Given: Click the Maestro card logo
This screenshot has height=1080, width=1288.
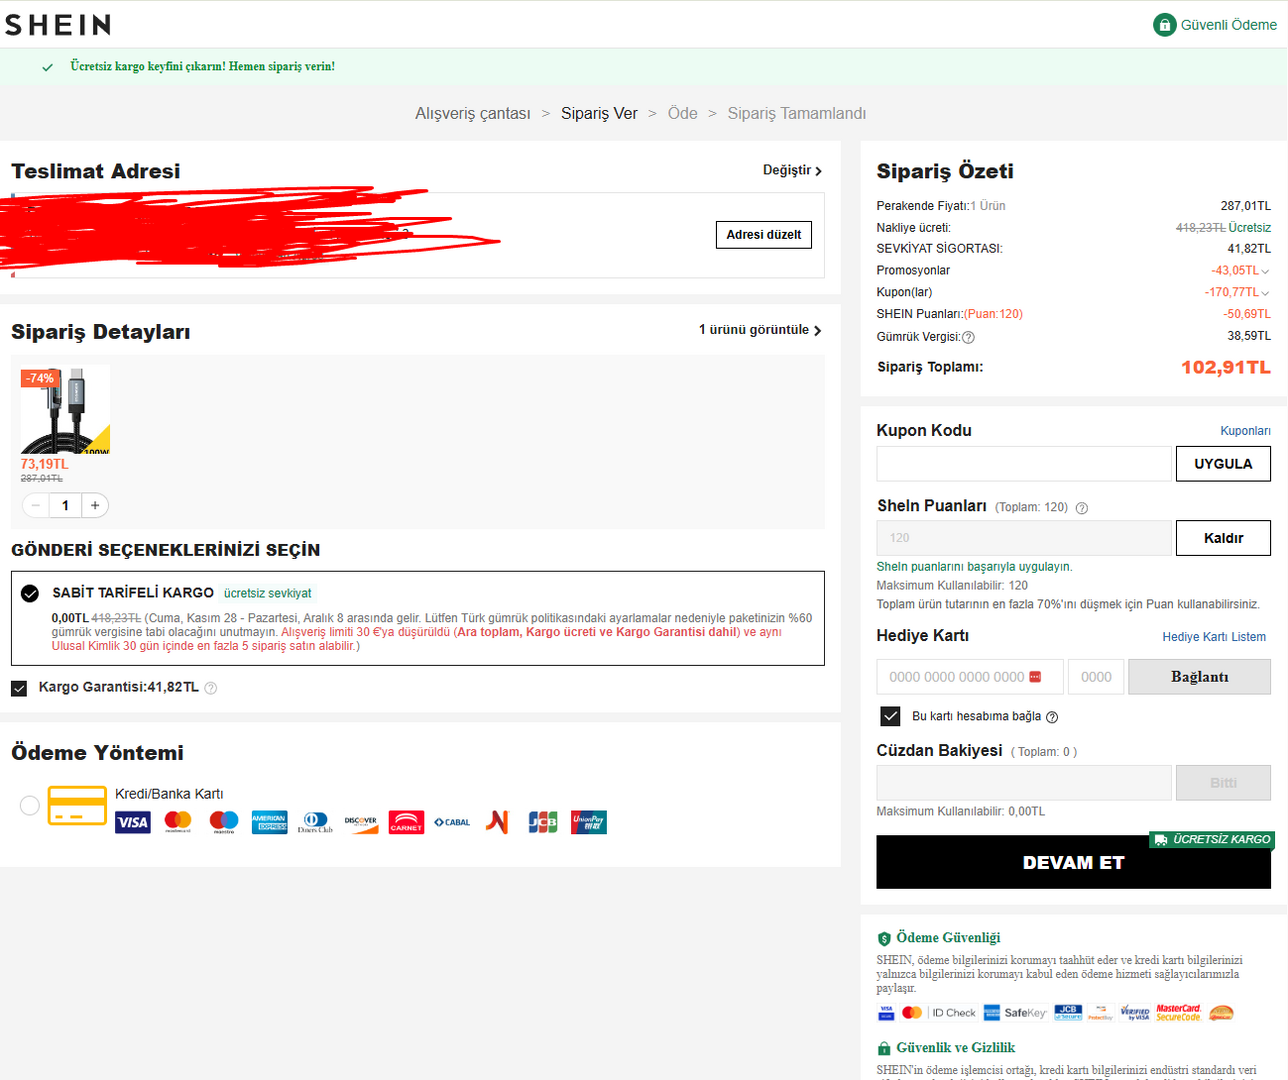Looking at the screenshot, I should pyautogui.click(x=224, y=822).
